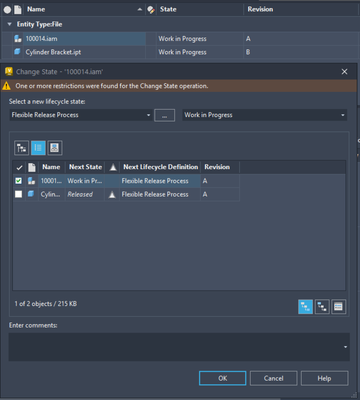The height and width of the screenshot is (400, 360).
Task: Click the 1 of 2 objects / 215 KB text
Action: tap(46, 304)
